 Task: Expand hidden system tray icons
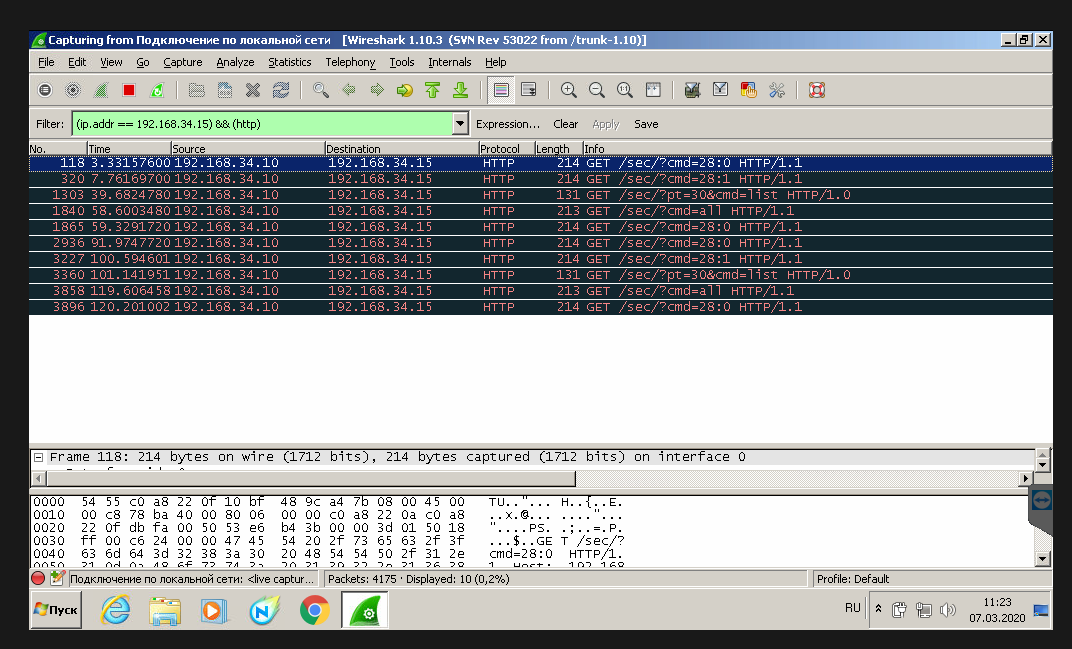tap(878, 608)
